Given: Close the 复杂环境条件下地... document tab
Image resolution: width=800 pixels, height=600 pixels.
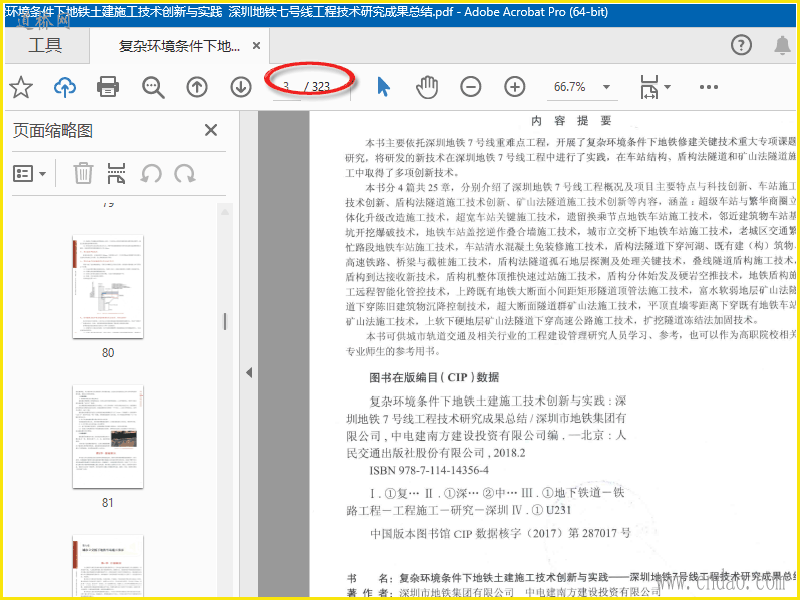Looking at the screenshot, I should pos(257,46).
